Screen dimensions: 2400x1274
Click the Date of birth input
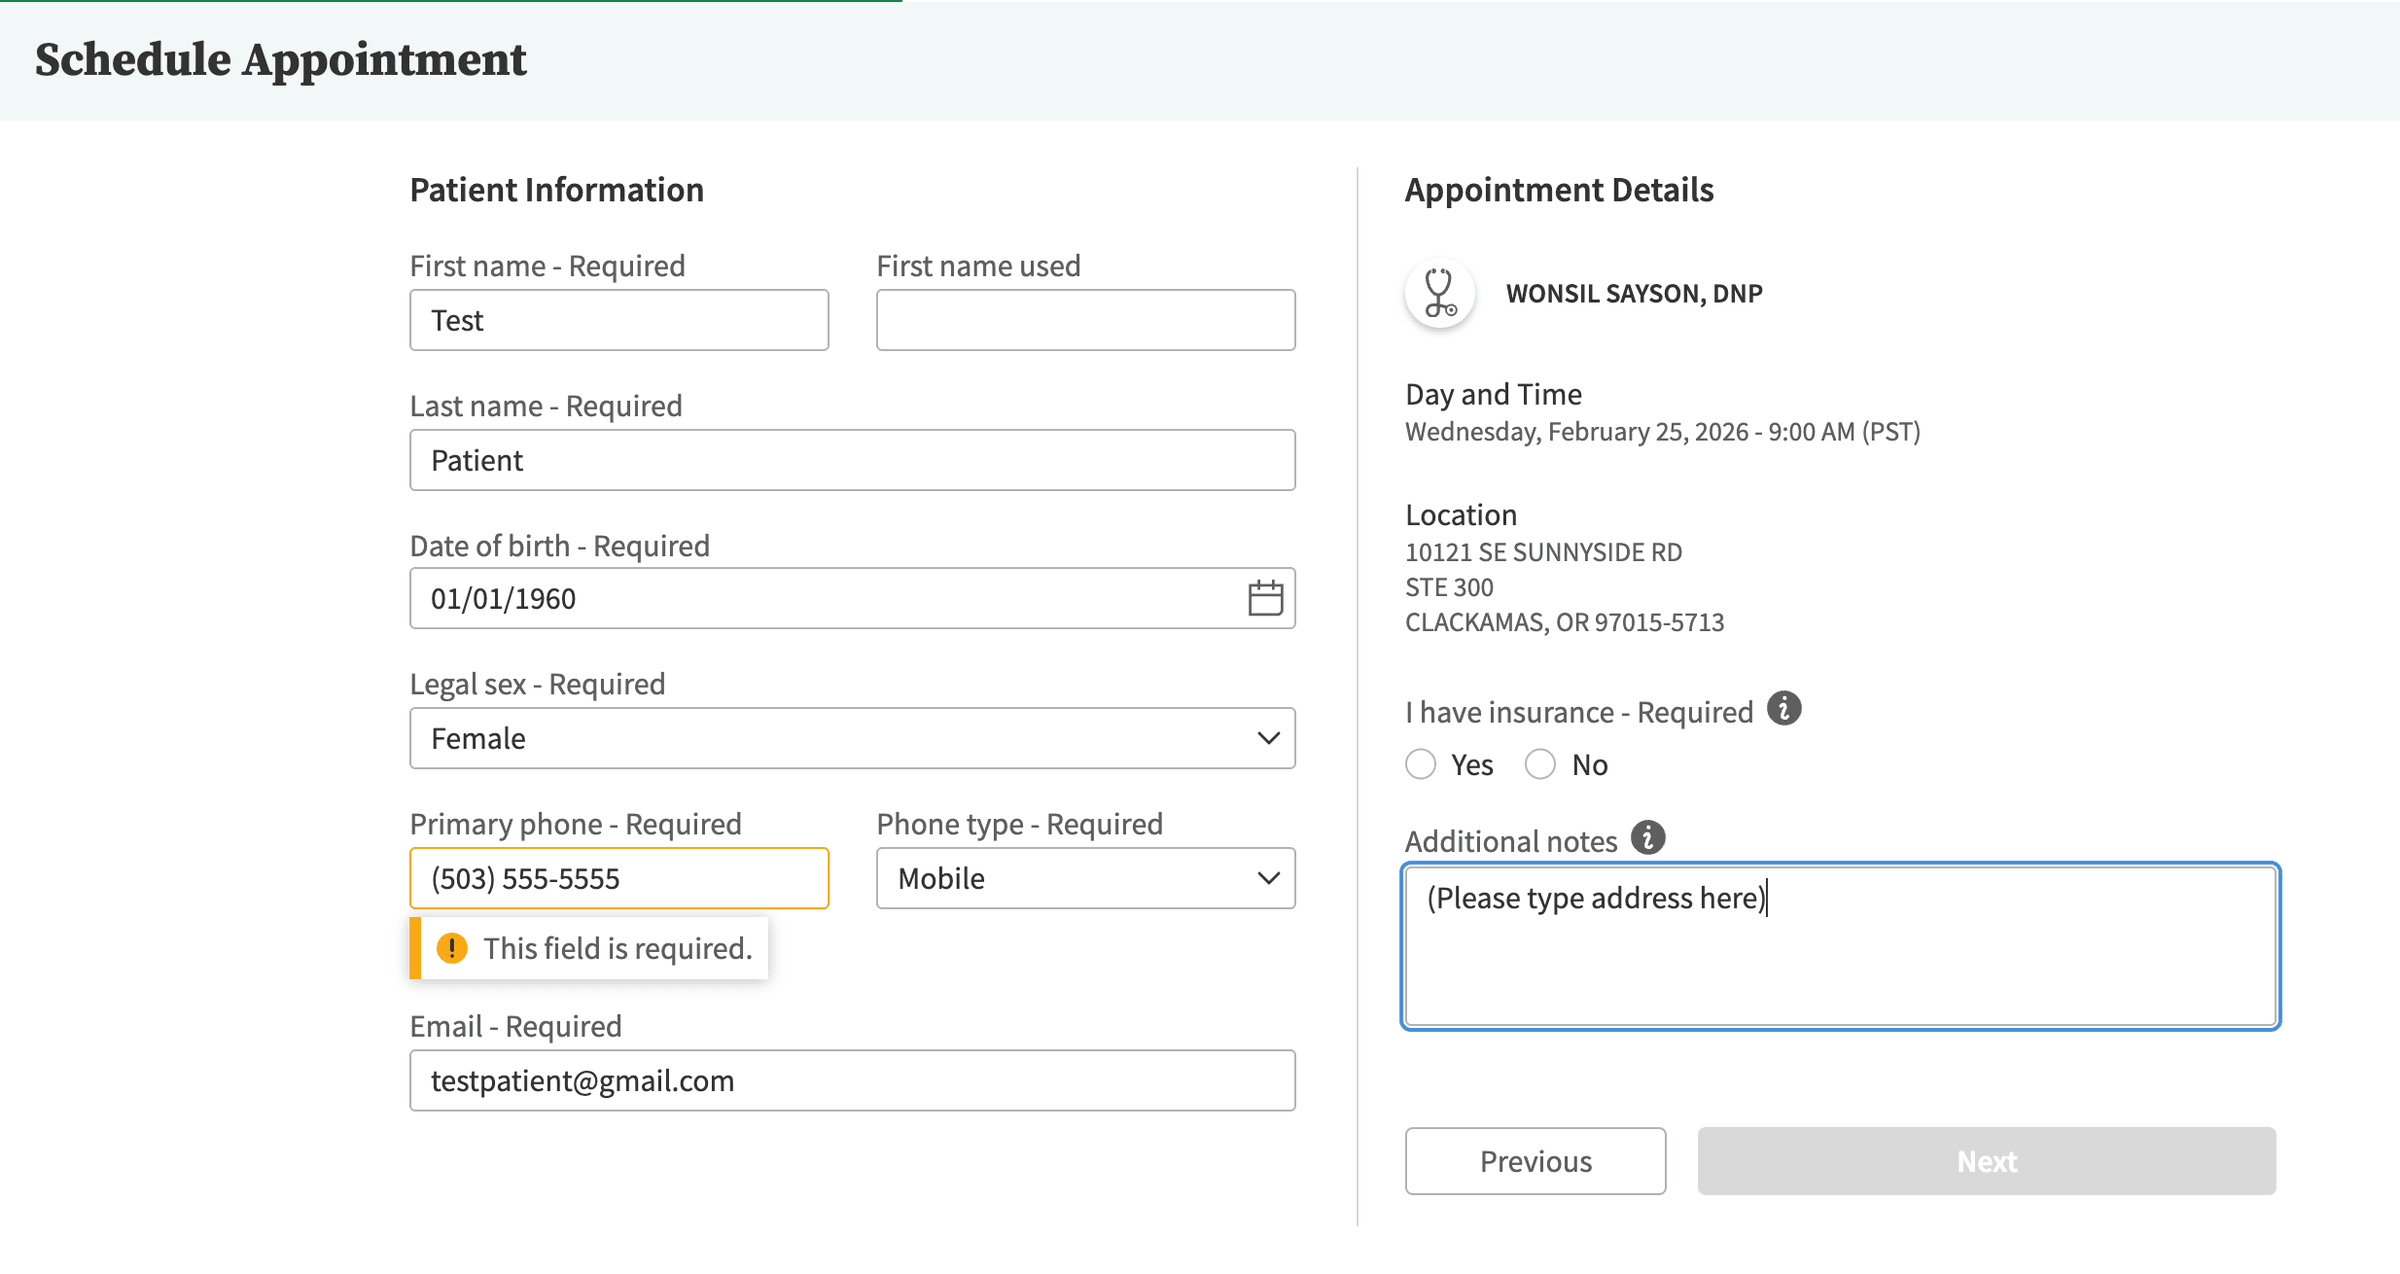(x=820, y=598)
